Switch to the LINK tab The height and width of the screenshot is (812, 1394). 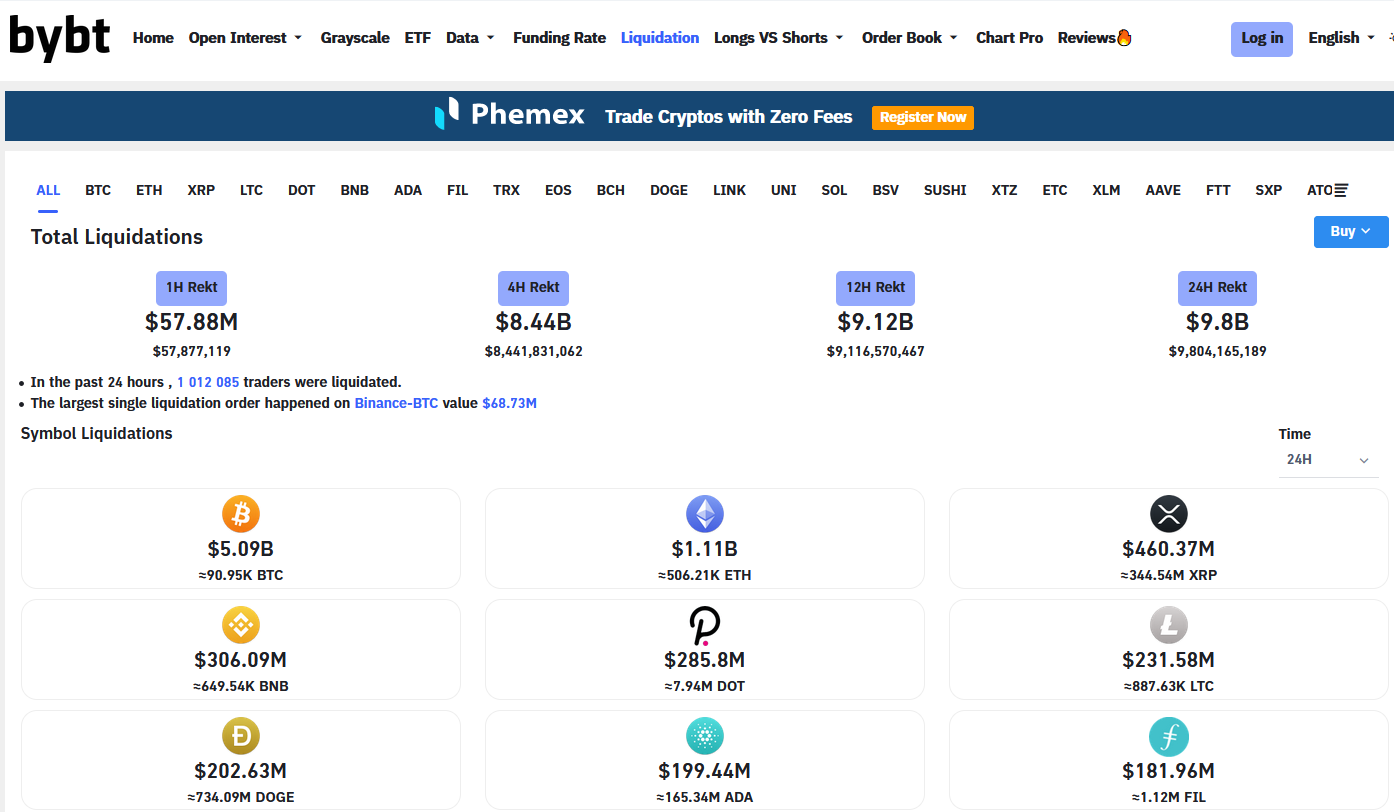[x=730, y=190]
